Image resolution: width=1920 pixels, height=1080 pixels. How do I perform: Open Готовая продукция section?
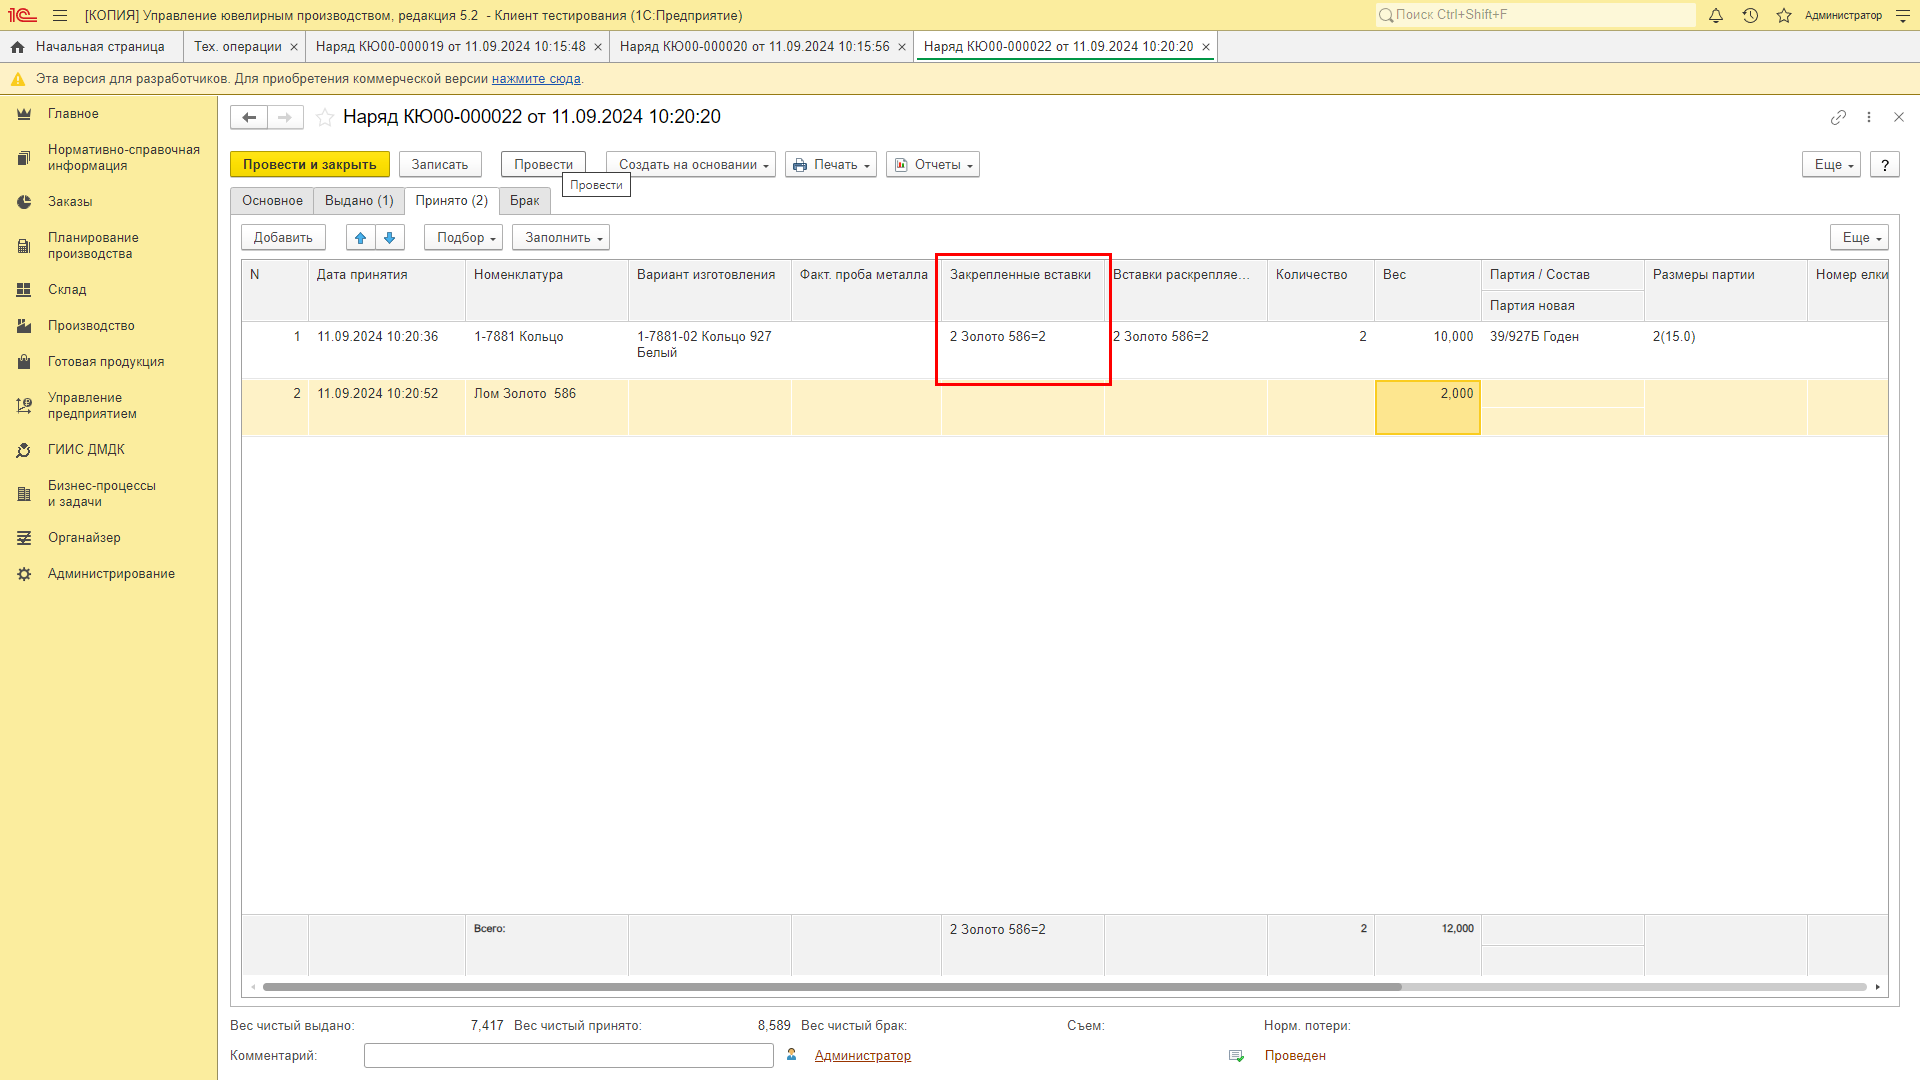106,362
